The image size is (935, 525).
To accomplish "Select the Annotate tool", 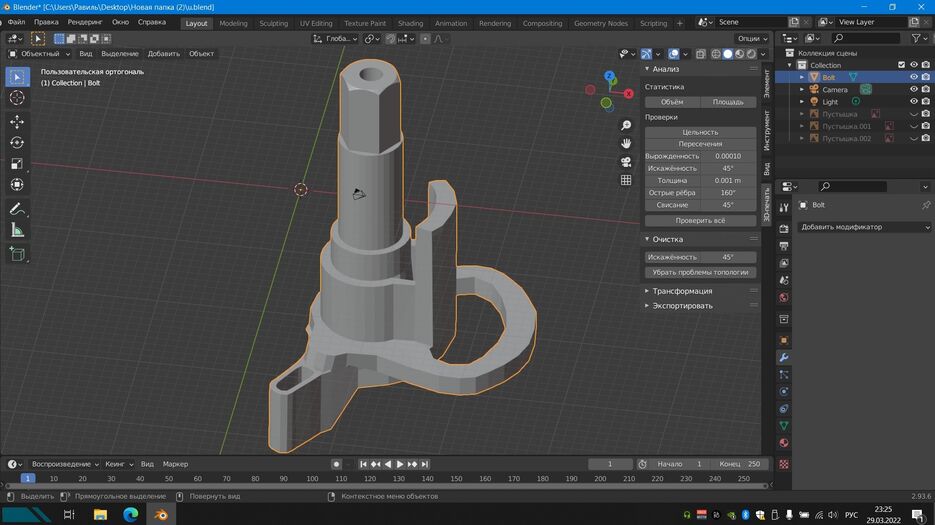I will (x=17, y=209).
